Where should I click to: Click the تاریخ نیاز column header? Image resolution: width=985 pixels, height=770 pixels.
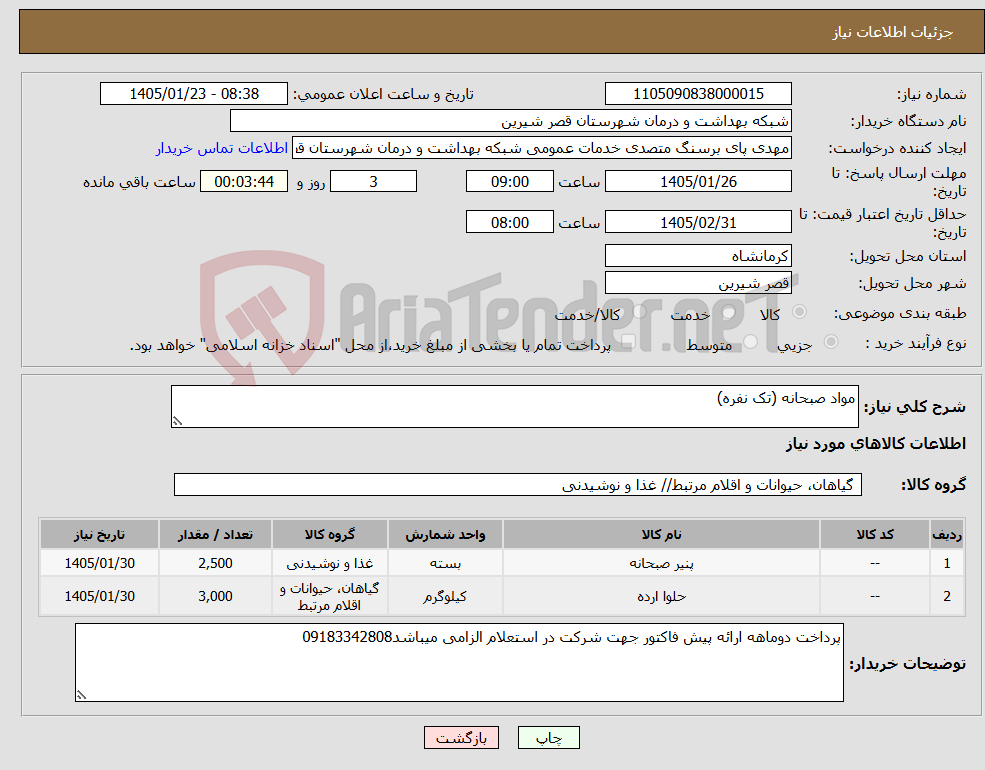coord(99,534)
